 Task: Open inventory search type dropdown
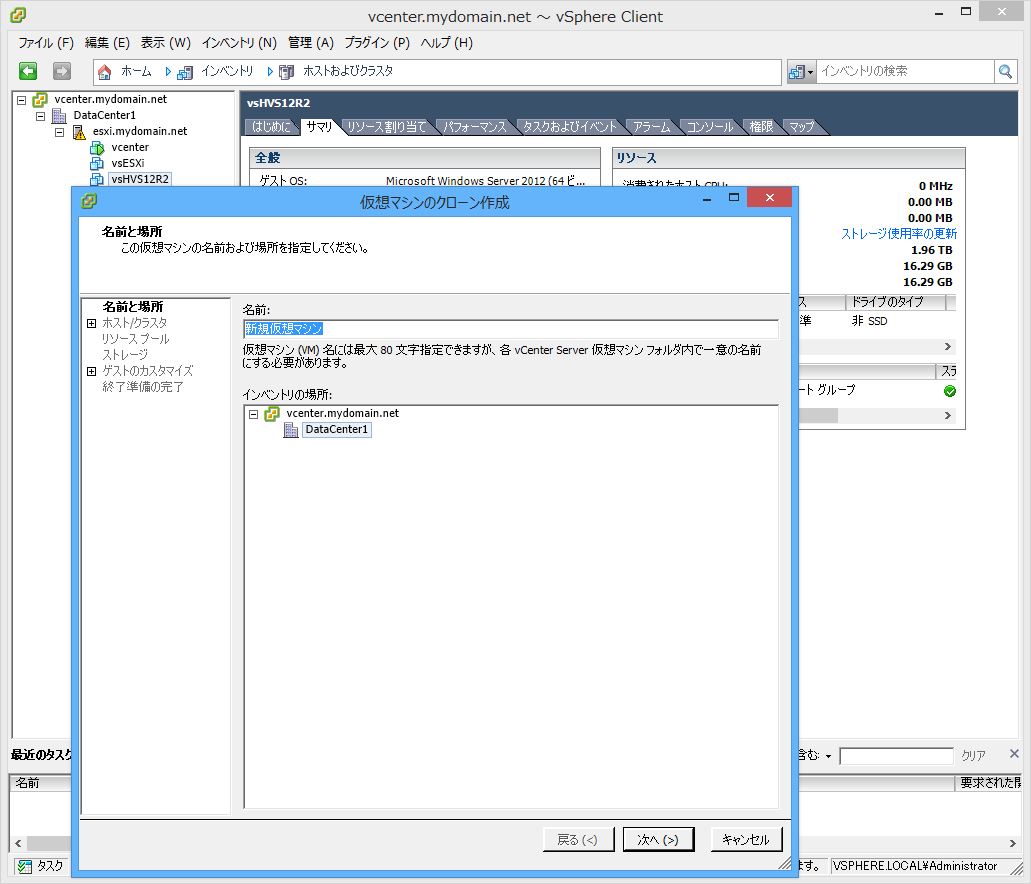click(x=801, y=71)
